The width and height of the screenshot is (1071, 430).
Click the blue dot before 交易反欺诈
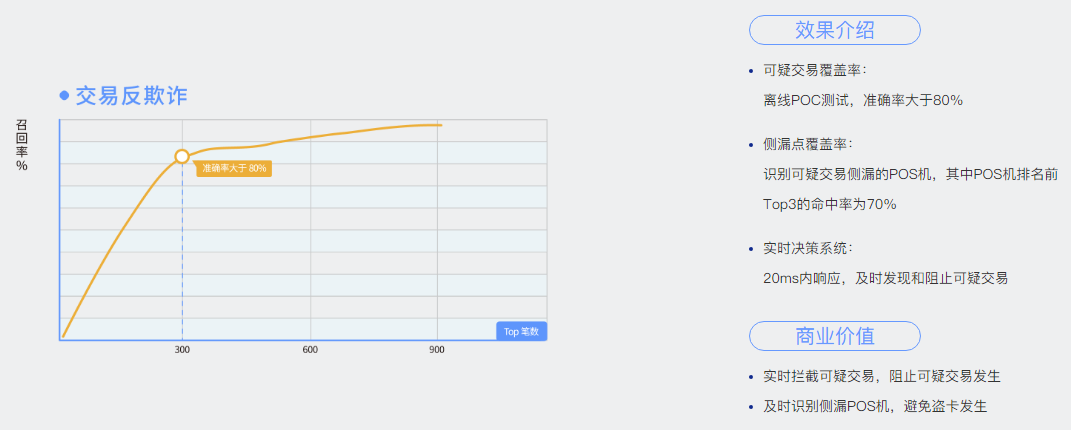[x=64, y=96]
